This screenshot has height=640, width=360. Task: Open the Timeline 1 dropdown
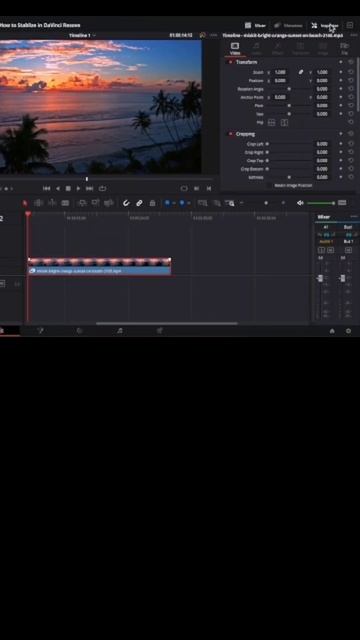82,36
